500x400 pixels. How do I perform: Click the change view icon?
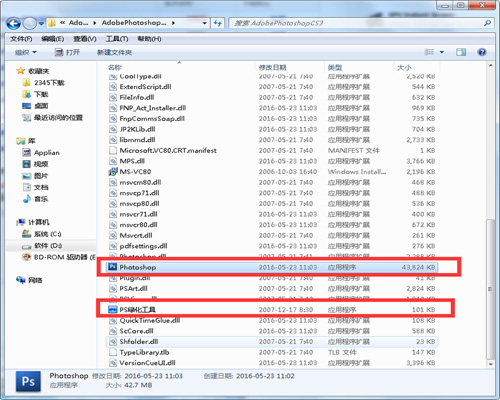pos(429,52)
